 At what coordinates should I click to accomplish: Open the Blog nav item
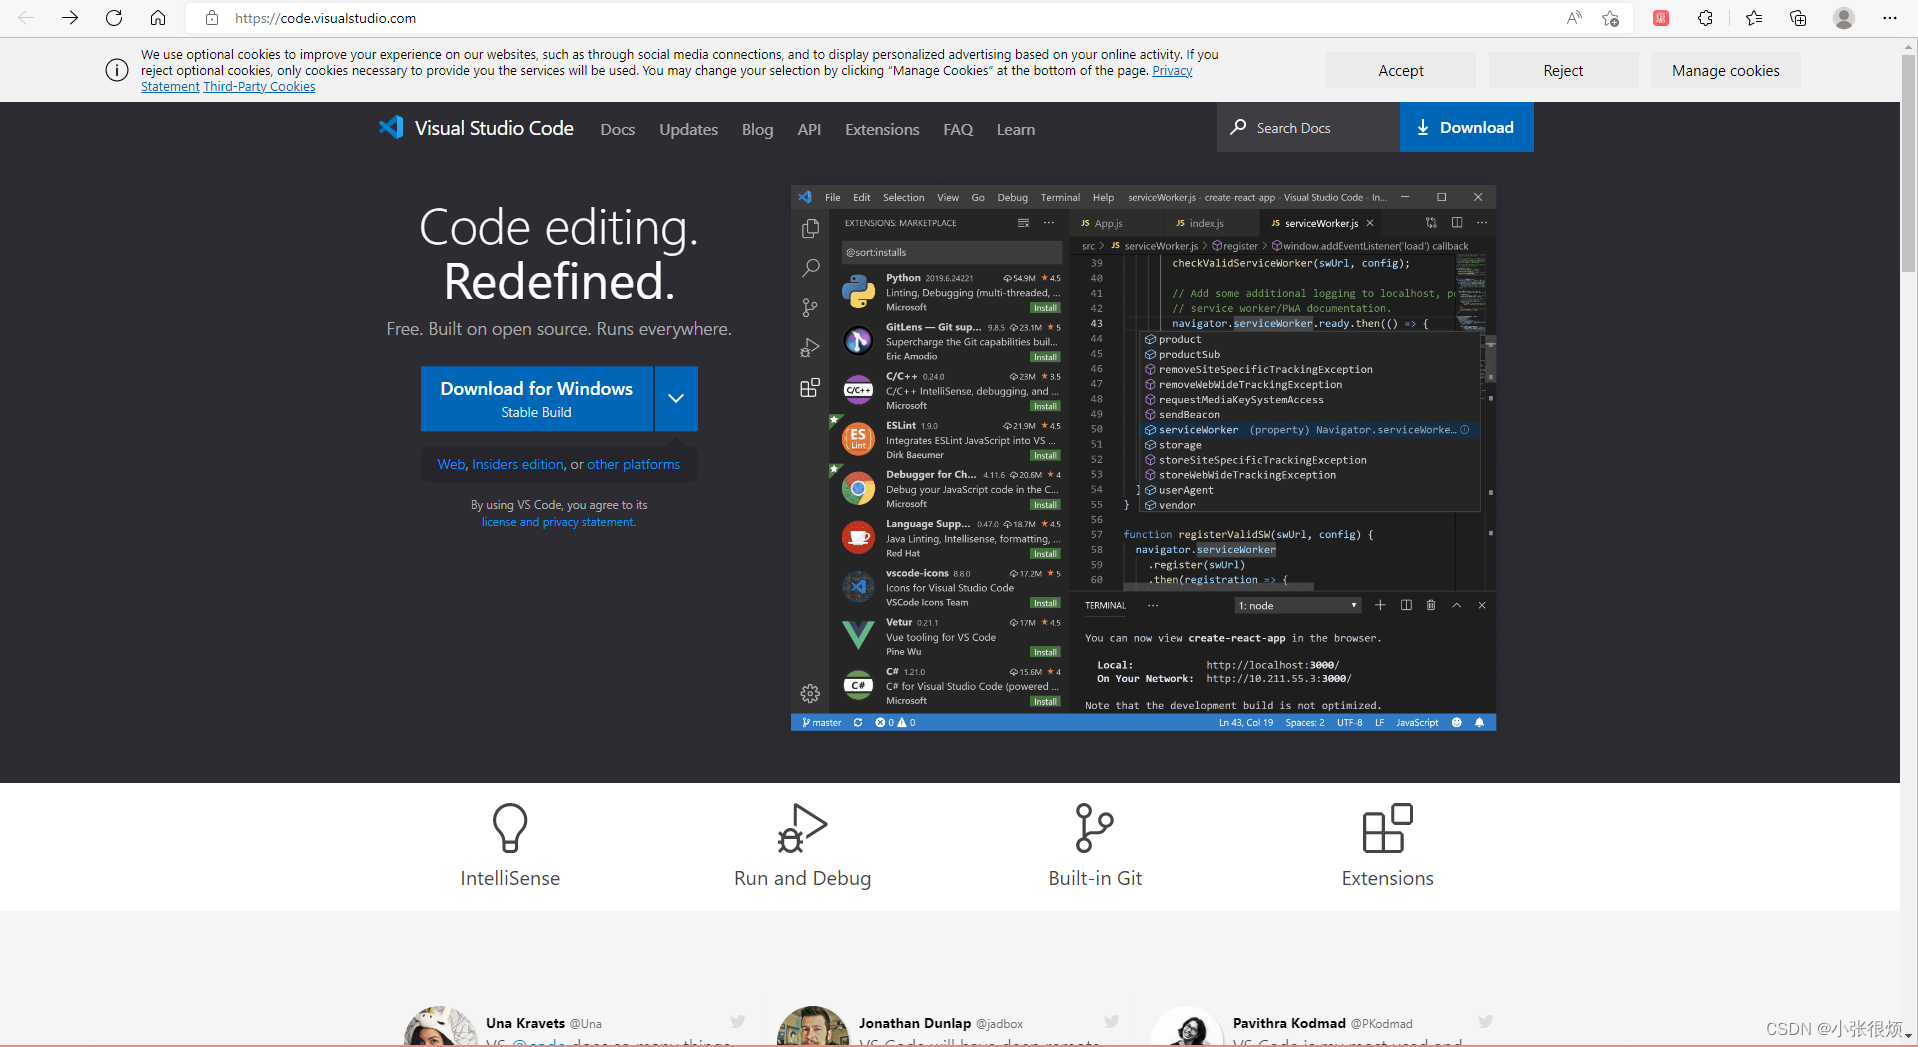coord(757,130)
